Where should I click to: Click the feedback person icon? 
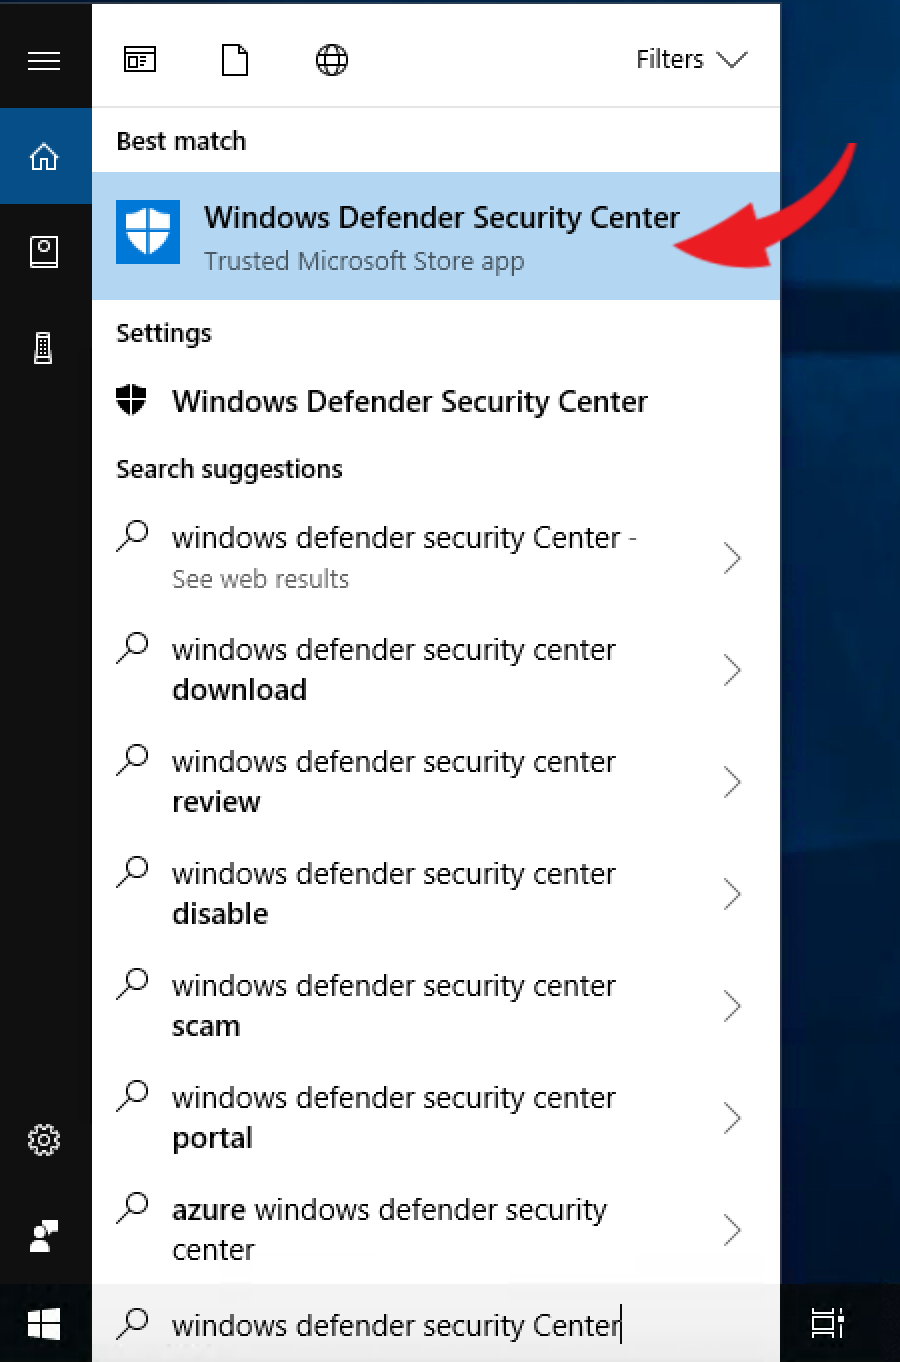[x=44, y=1237]
